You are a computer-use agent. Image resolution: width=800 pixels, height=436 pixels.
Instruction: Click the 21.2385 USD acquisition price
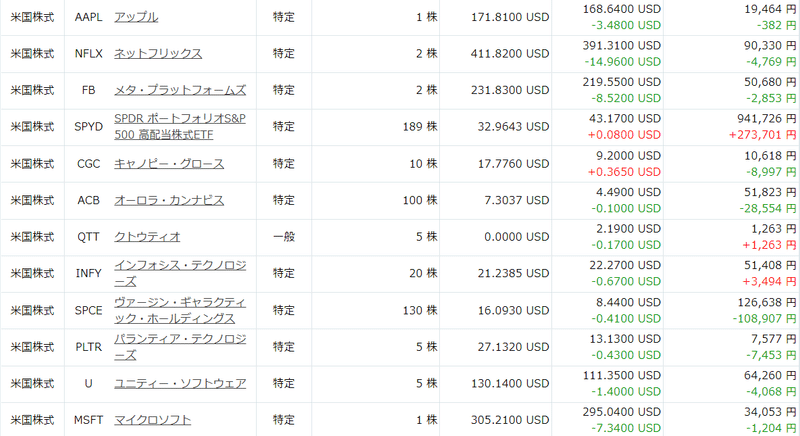tap(513, 273)
